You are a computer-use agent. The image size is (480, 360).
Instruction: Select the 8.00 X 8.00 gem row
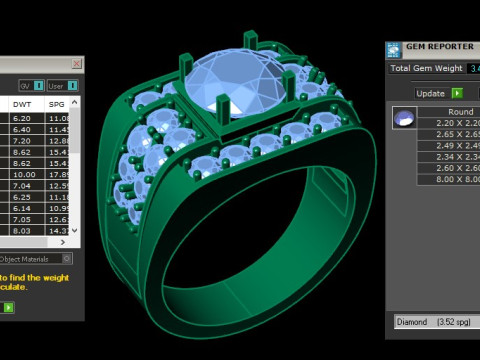point(449,179)
